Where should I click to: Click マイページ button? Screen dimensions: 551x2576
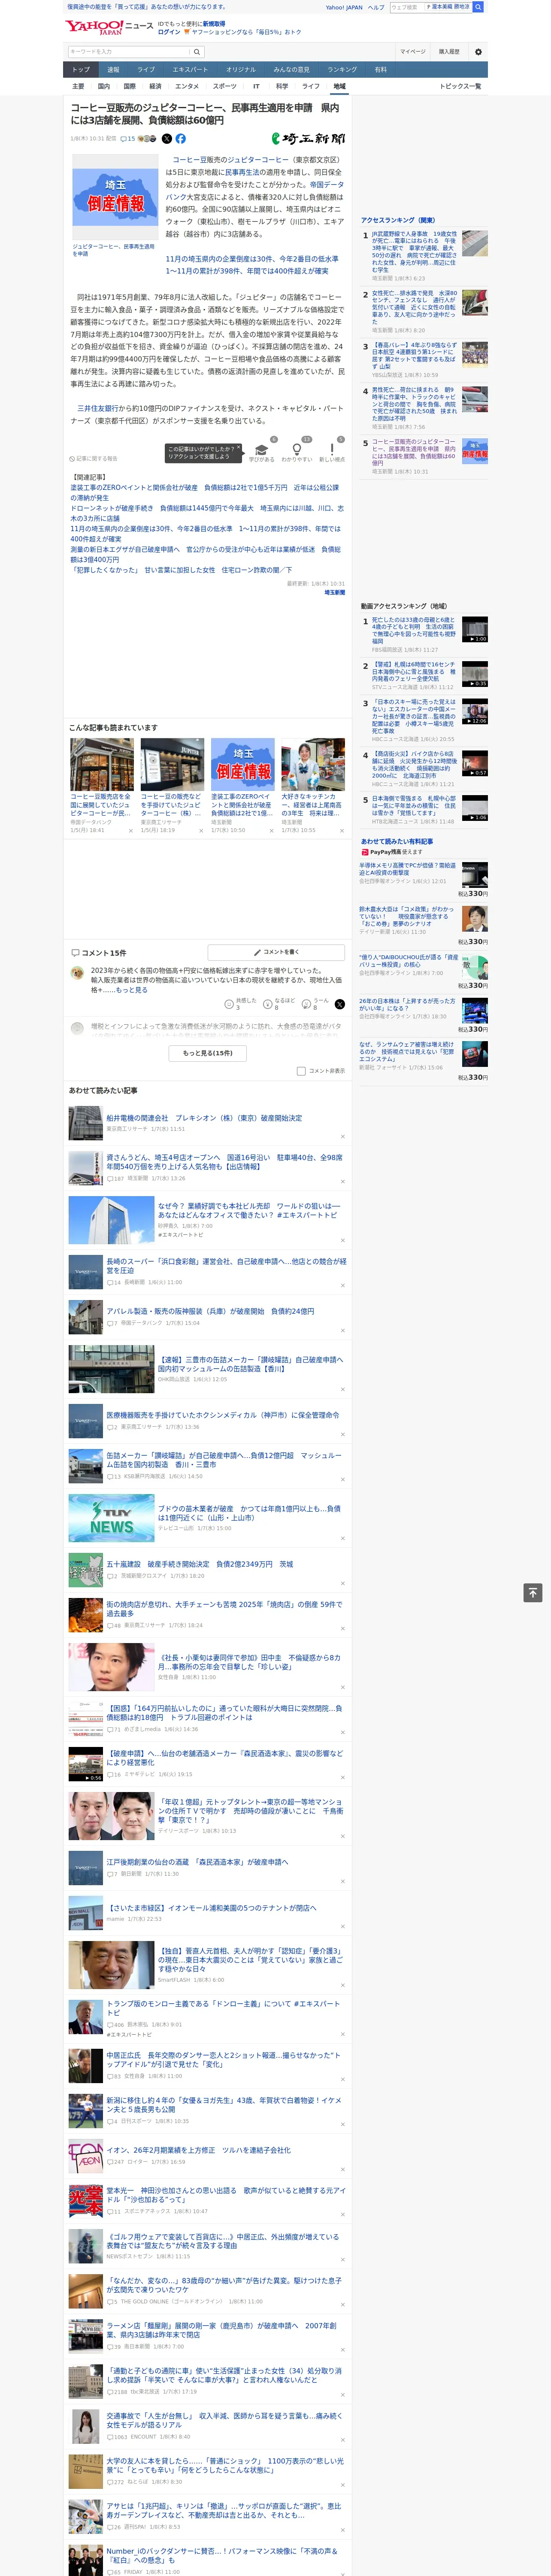[413, 52]
